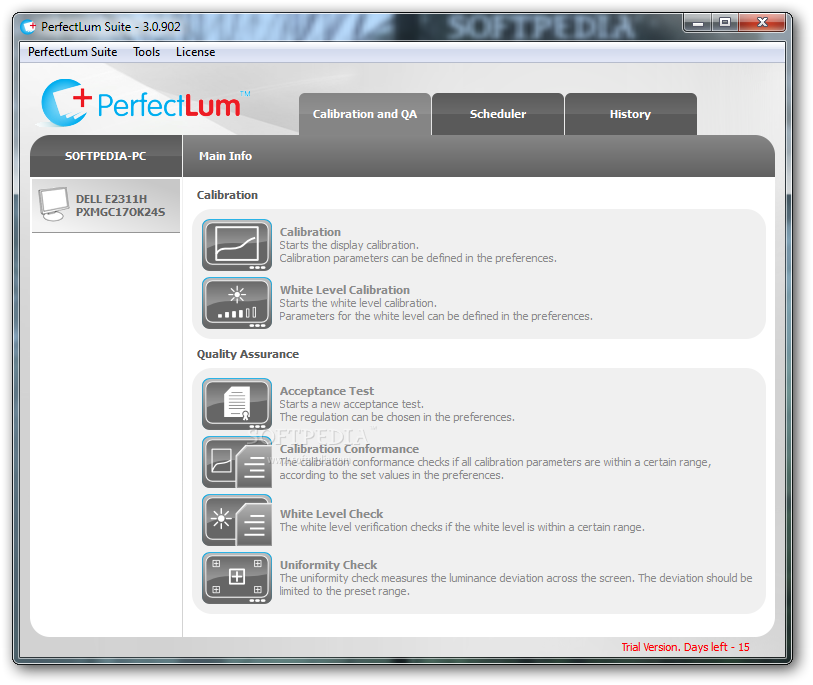
Task: Click the Acceptance Test title
Action: [x=327, y=391]
